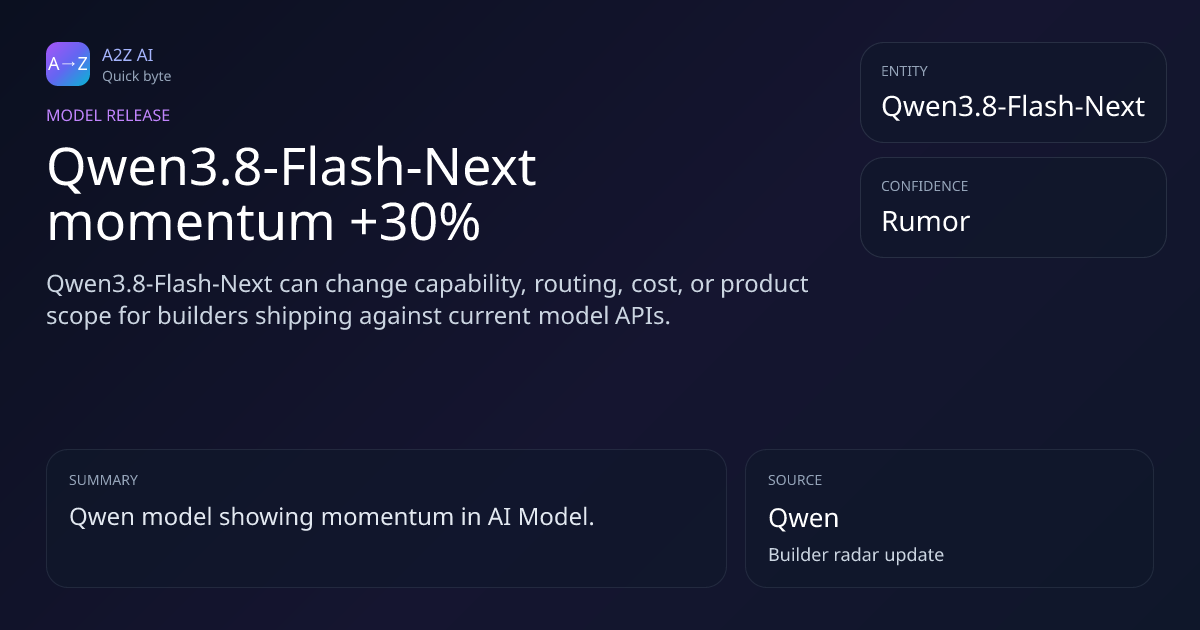The width and height of the screenshot is (1200, 630).
Task: Select the purple MODEL RELEASE category tag
Action: (108, 115)
